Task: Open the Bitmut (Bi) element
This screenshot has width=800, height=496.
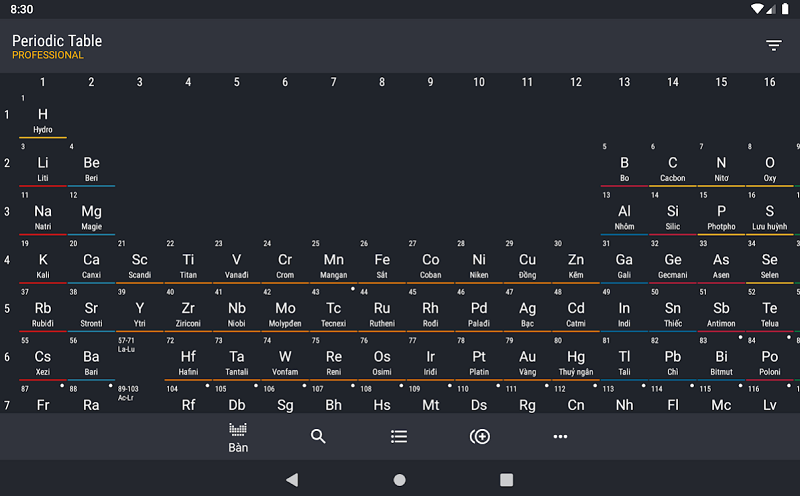Action: [x=721, y=358]
